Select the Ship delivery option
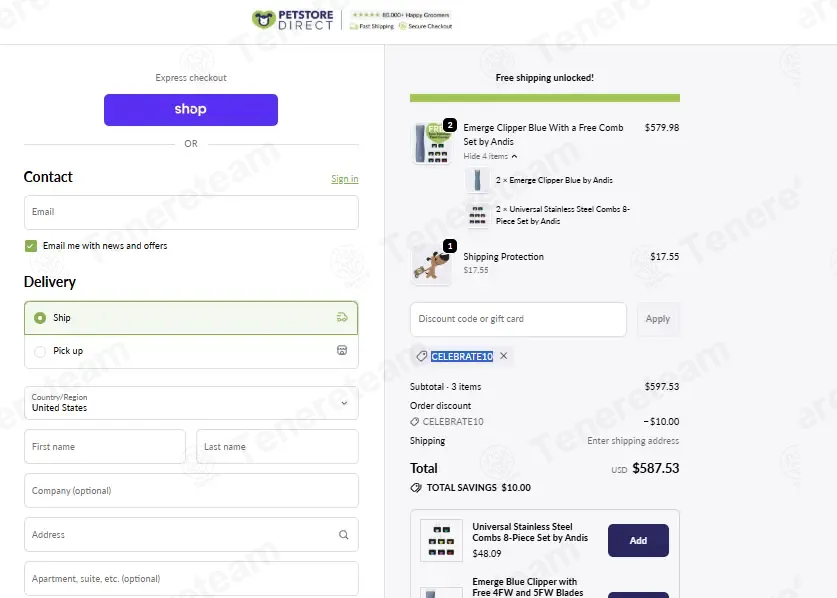837x598 pixels. [191, 318]
